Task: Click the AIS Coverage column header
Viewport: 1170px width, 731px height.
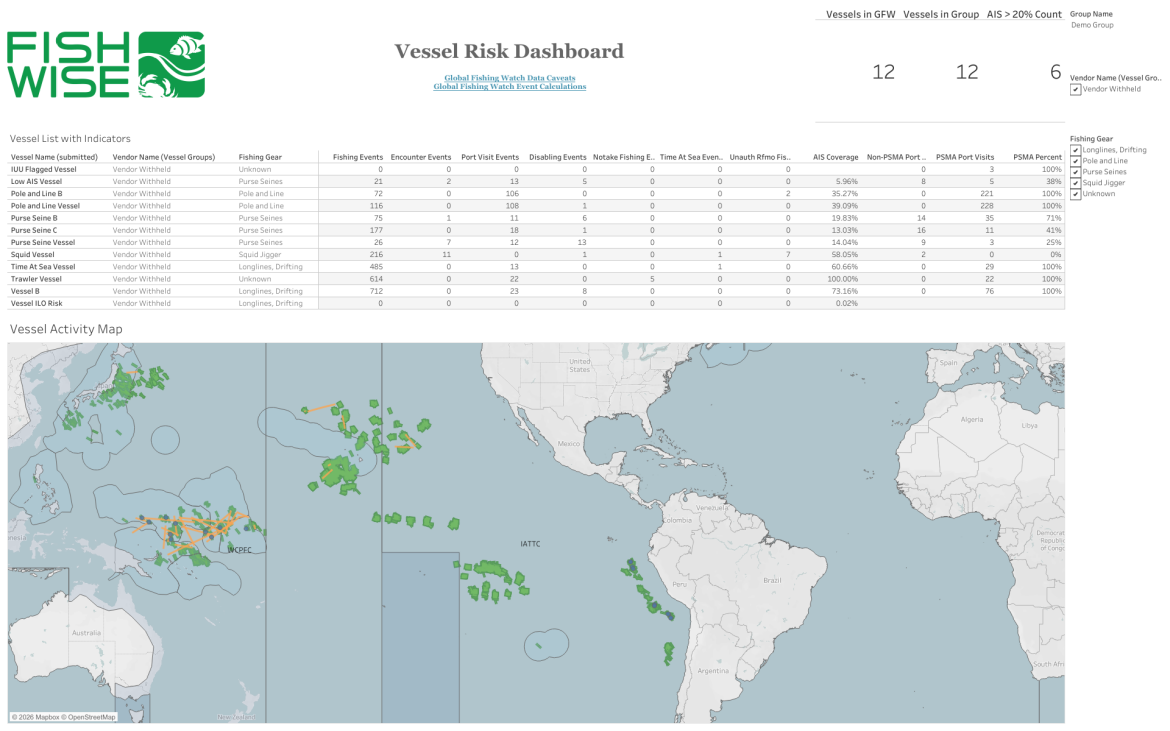Action: coord(835,157)
